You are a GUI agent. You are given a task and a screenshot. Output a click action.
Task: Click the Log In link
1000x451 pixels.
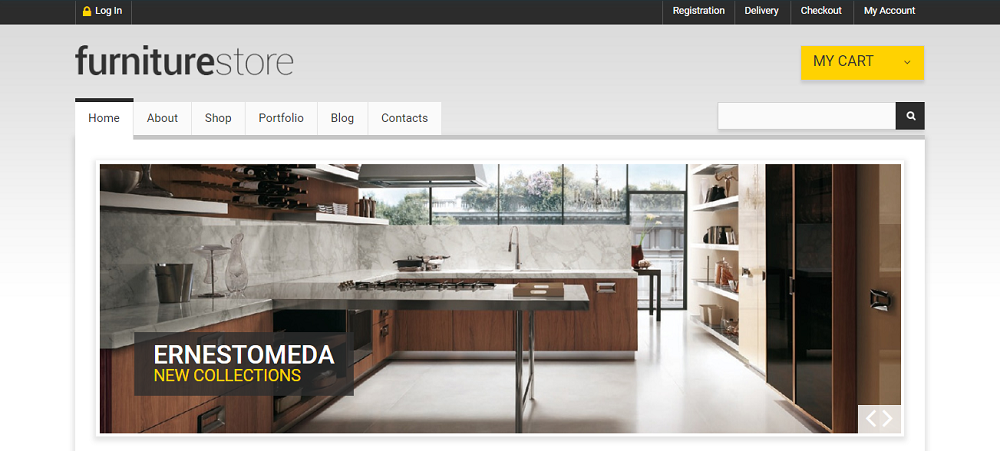click(108, 11)
